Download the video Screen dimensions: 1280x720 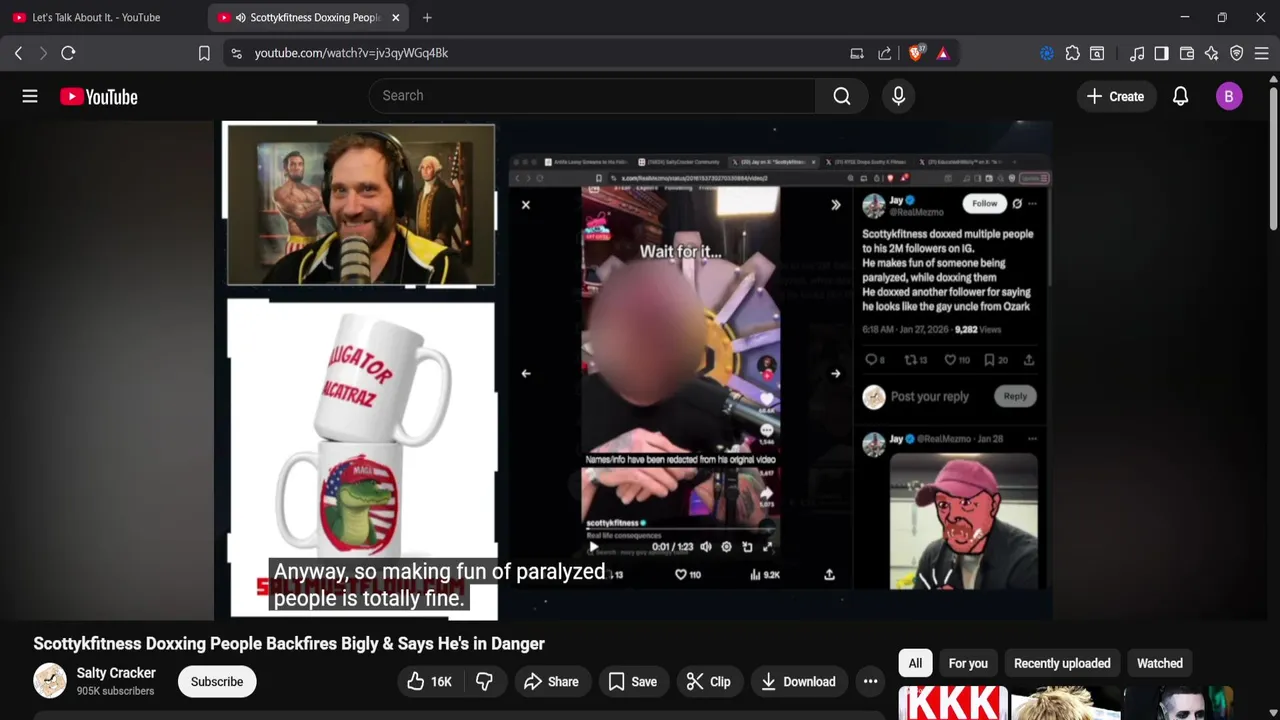pyautogui.click(x=798, y=682)
